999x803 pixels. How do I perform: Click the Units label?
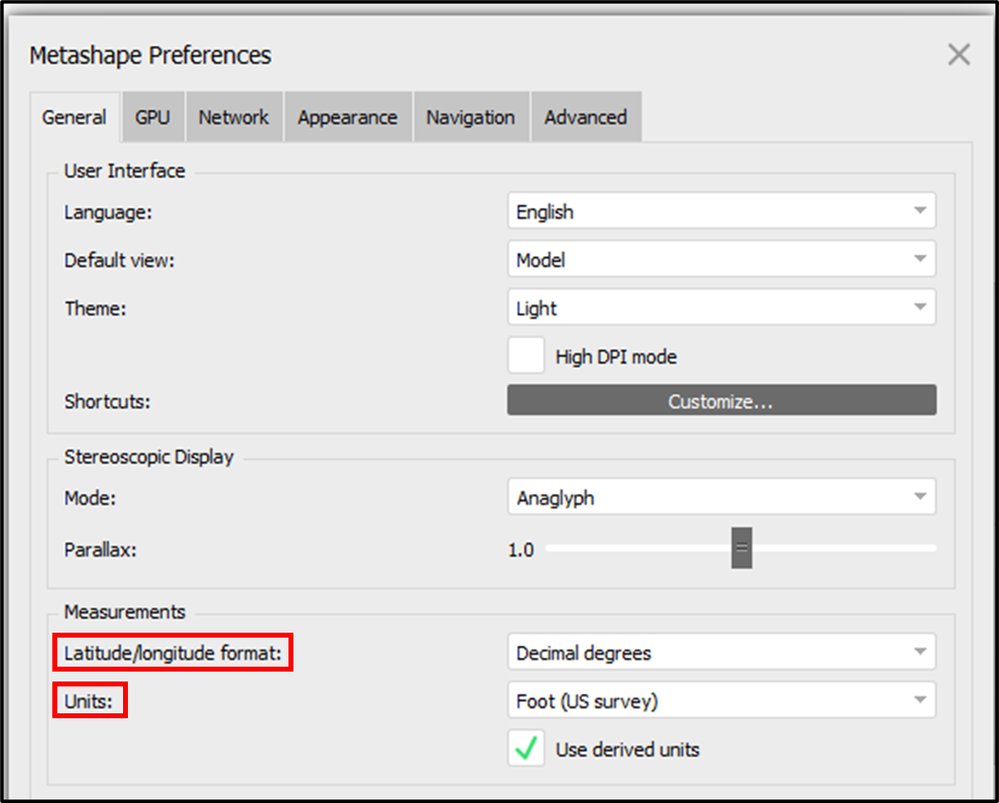pyautogui.click(x=89, y=702)
